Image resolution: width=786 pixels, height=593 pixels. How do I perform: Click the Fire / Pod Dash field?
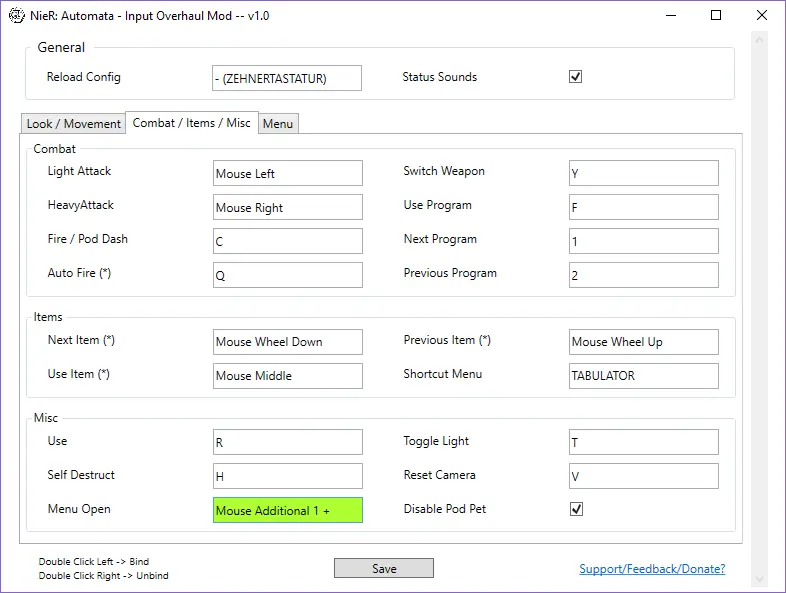pos(288,241)
